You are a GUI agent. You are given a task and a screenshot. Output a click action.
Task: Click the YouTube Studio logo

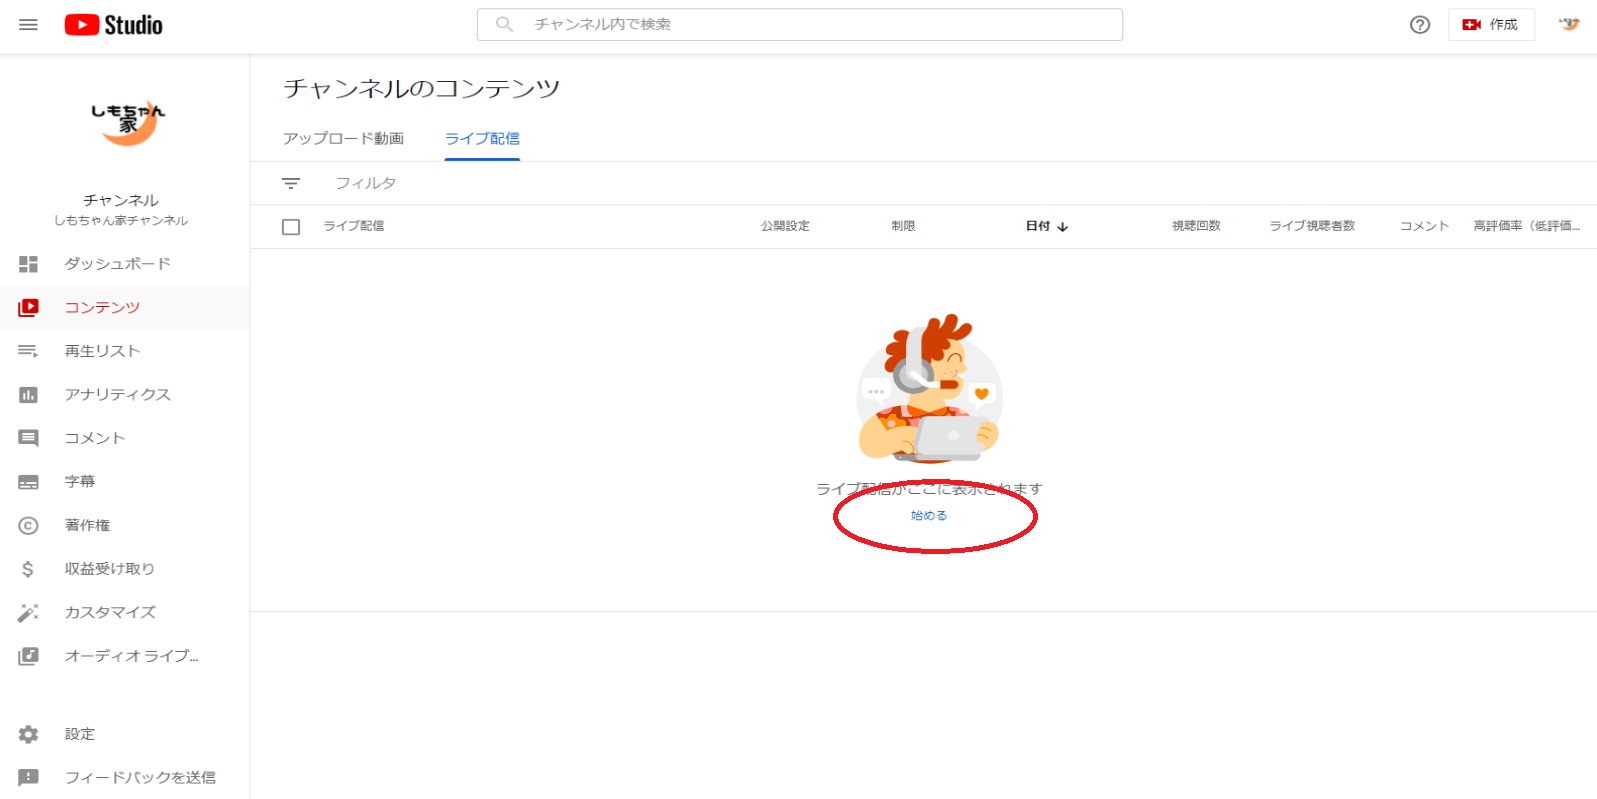113,25
